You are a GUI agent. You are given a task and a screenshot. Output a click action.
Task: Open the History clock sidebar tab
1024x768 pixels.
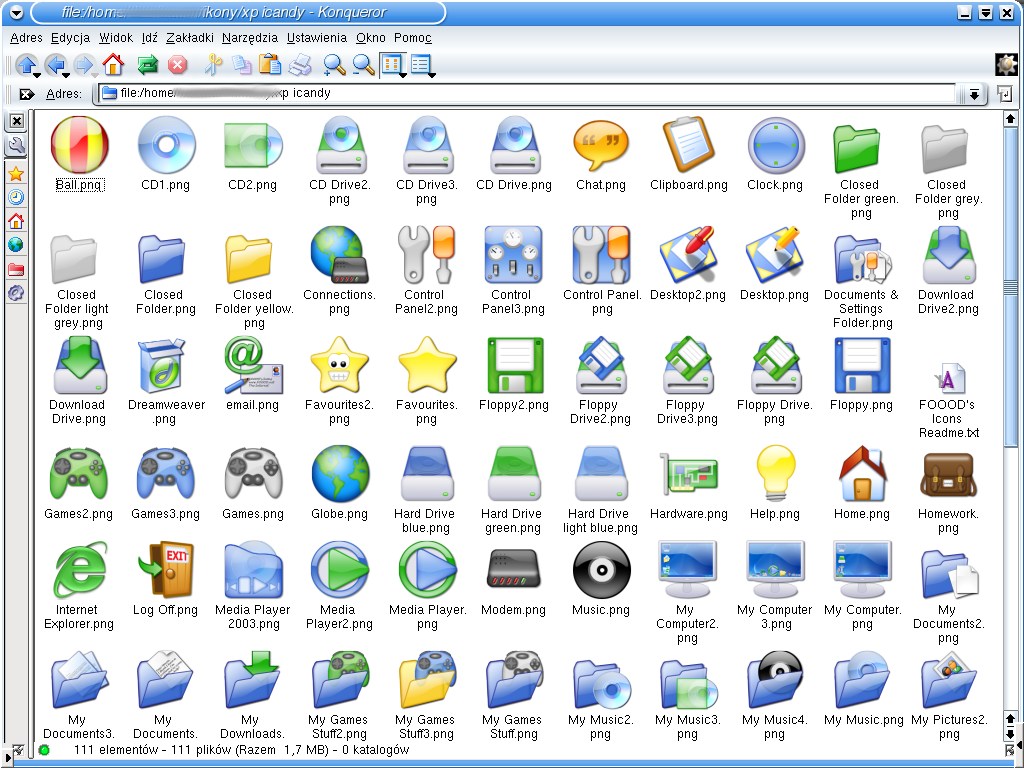coord(16,197)
